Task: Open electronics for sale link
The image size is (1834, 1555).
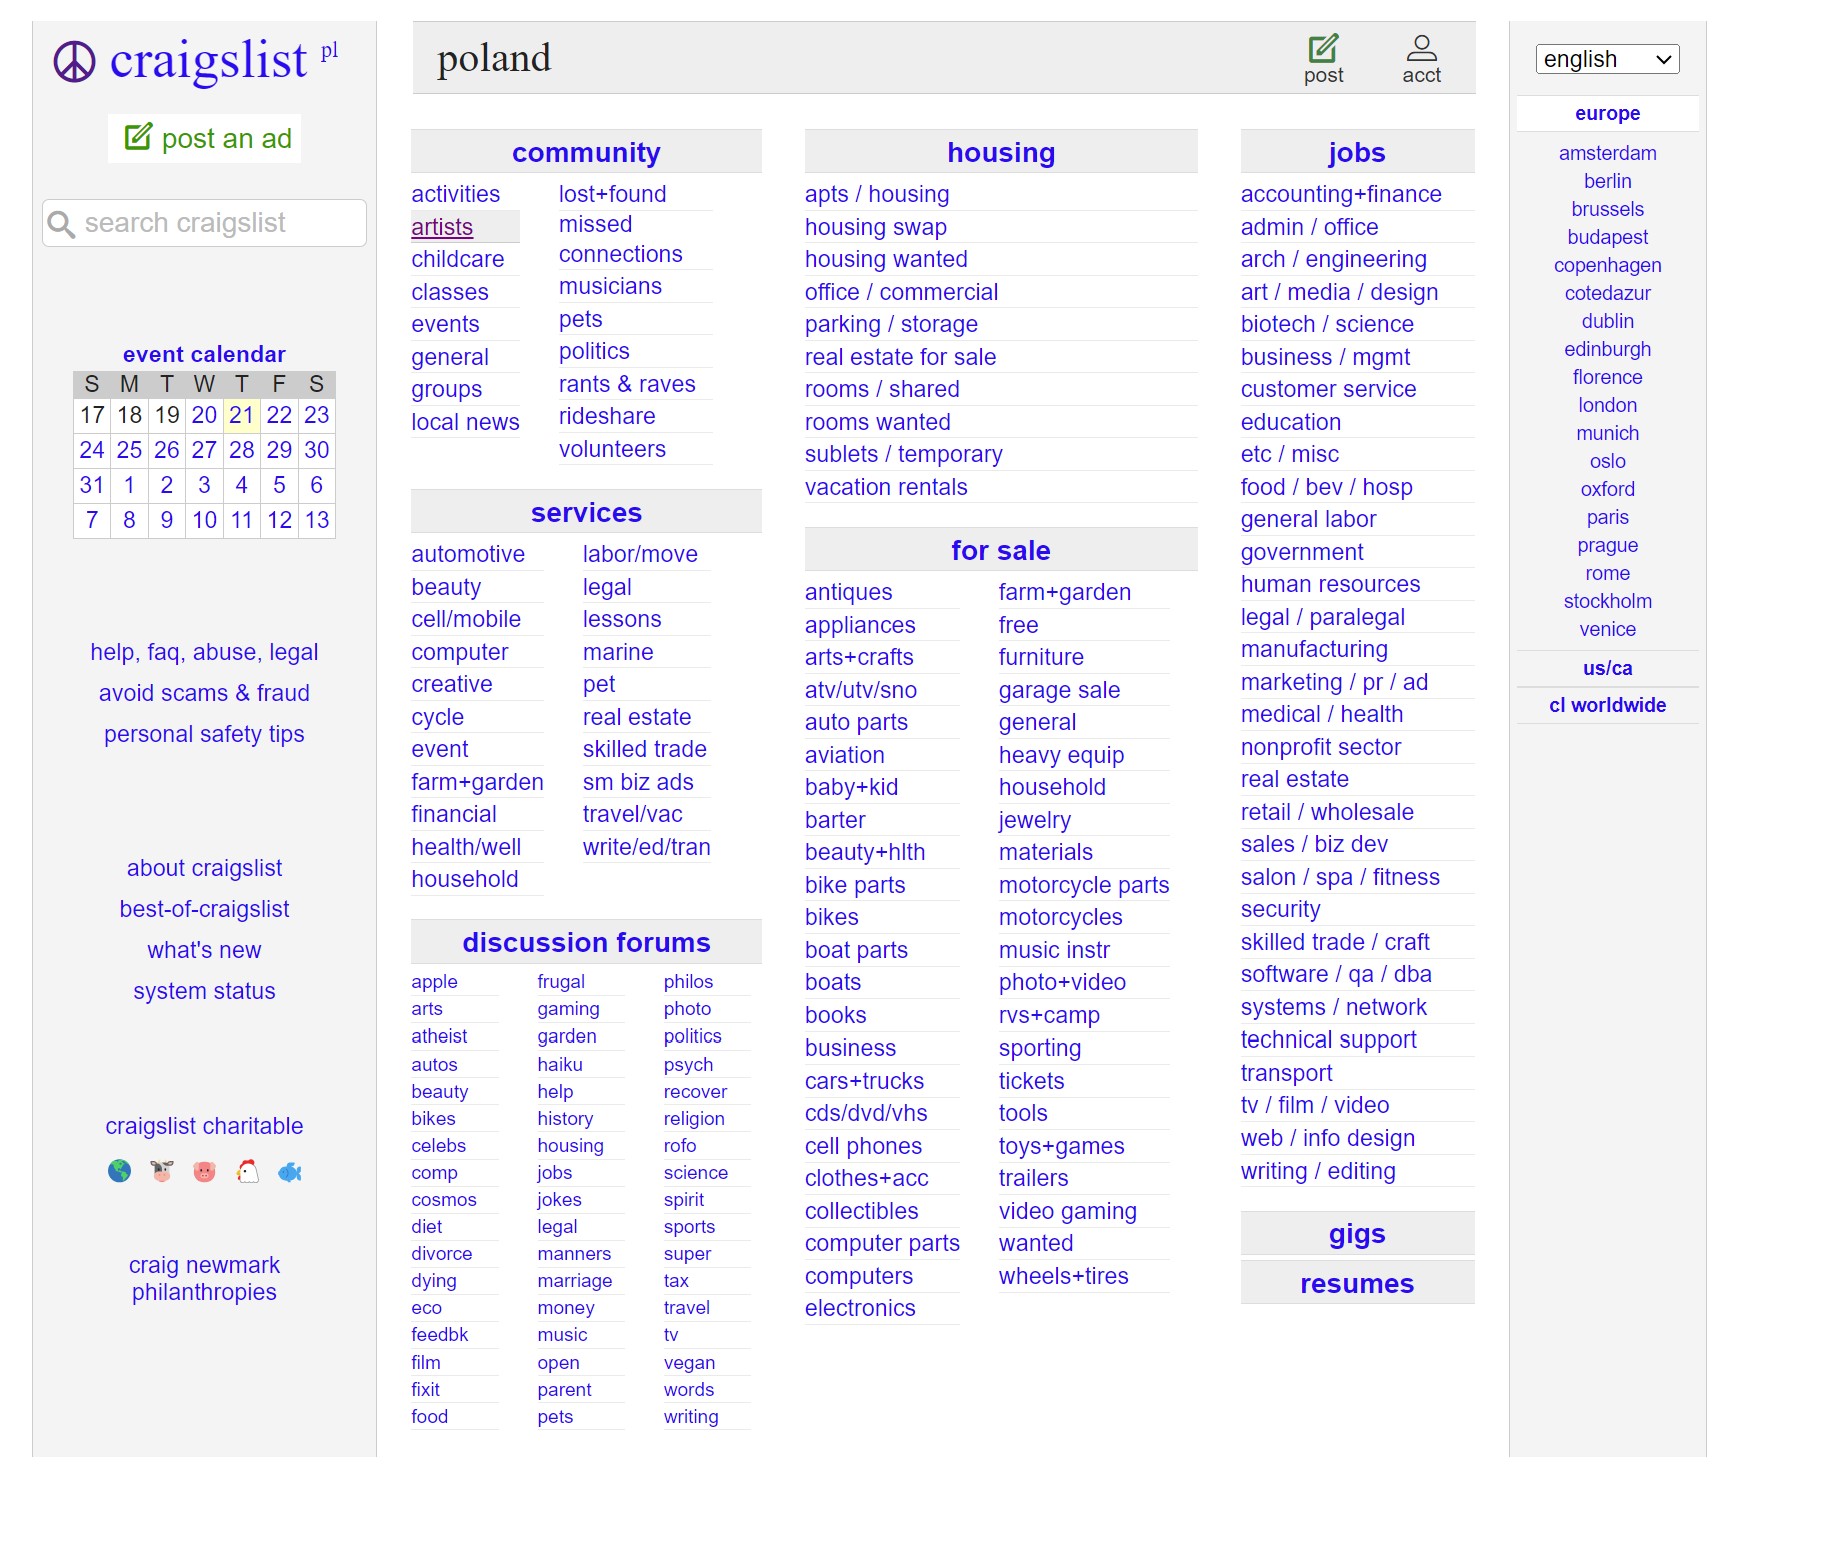Action: click(860, 1308)
